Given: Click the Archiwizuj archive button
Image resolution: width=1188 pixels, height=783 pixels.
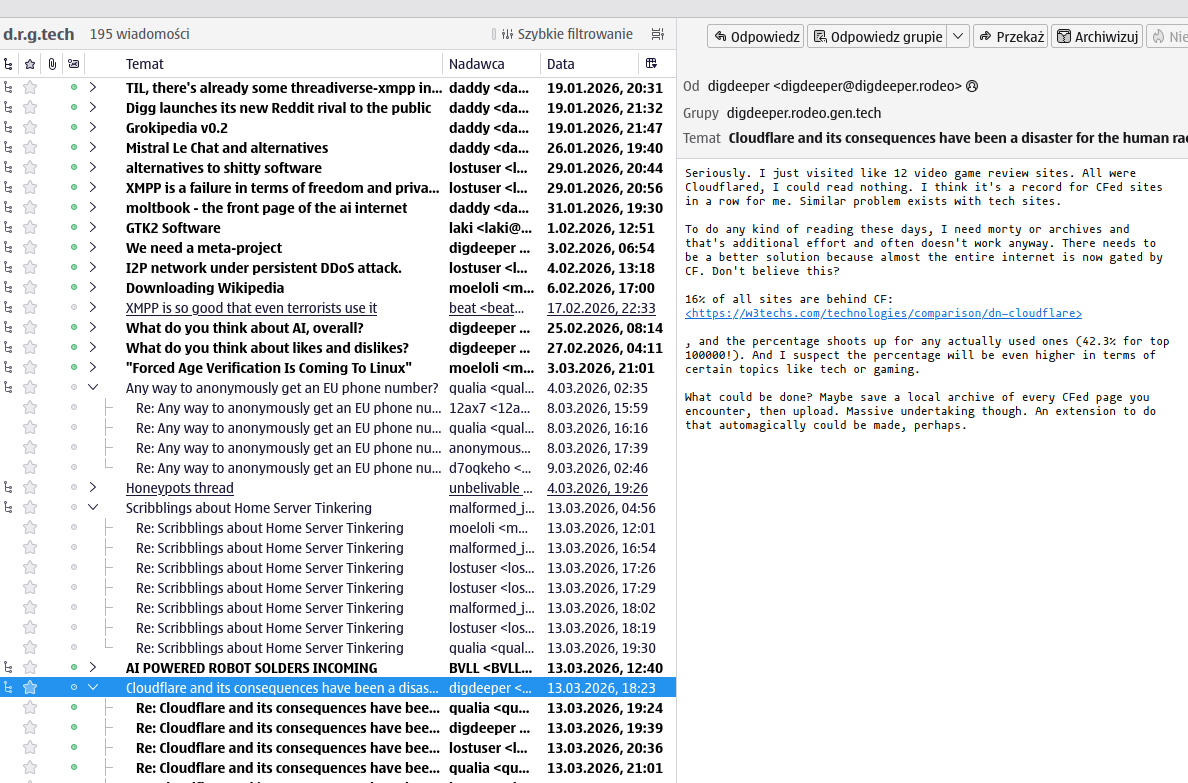Looking at the screenshot, I should tap(1097, 36).
